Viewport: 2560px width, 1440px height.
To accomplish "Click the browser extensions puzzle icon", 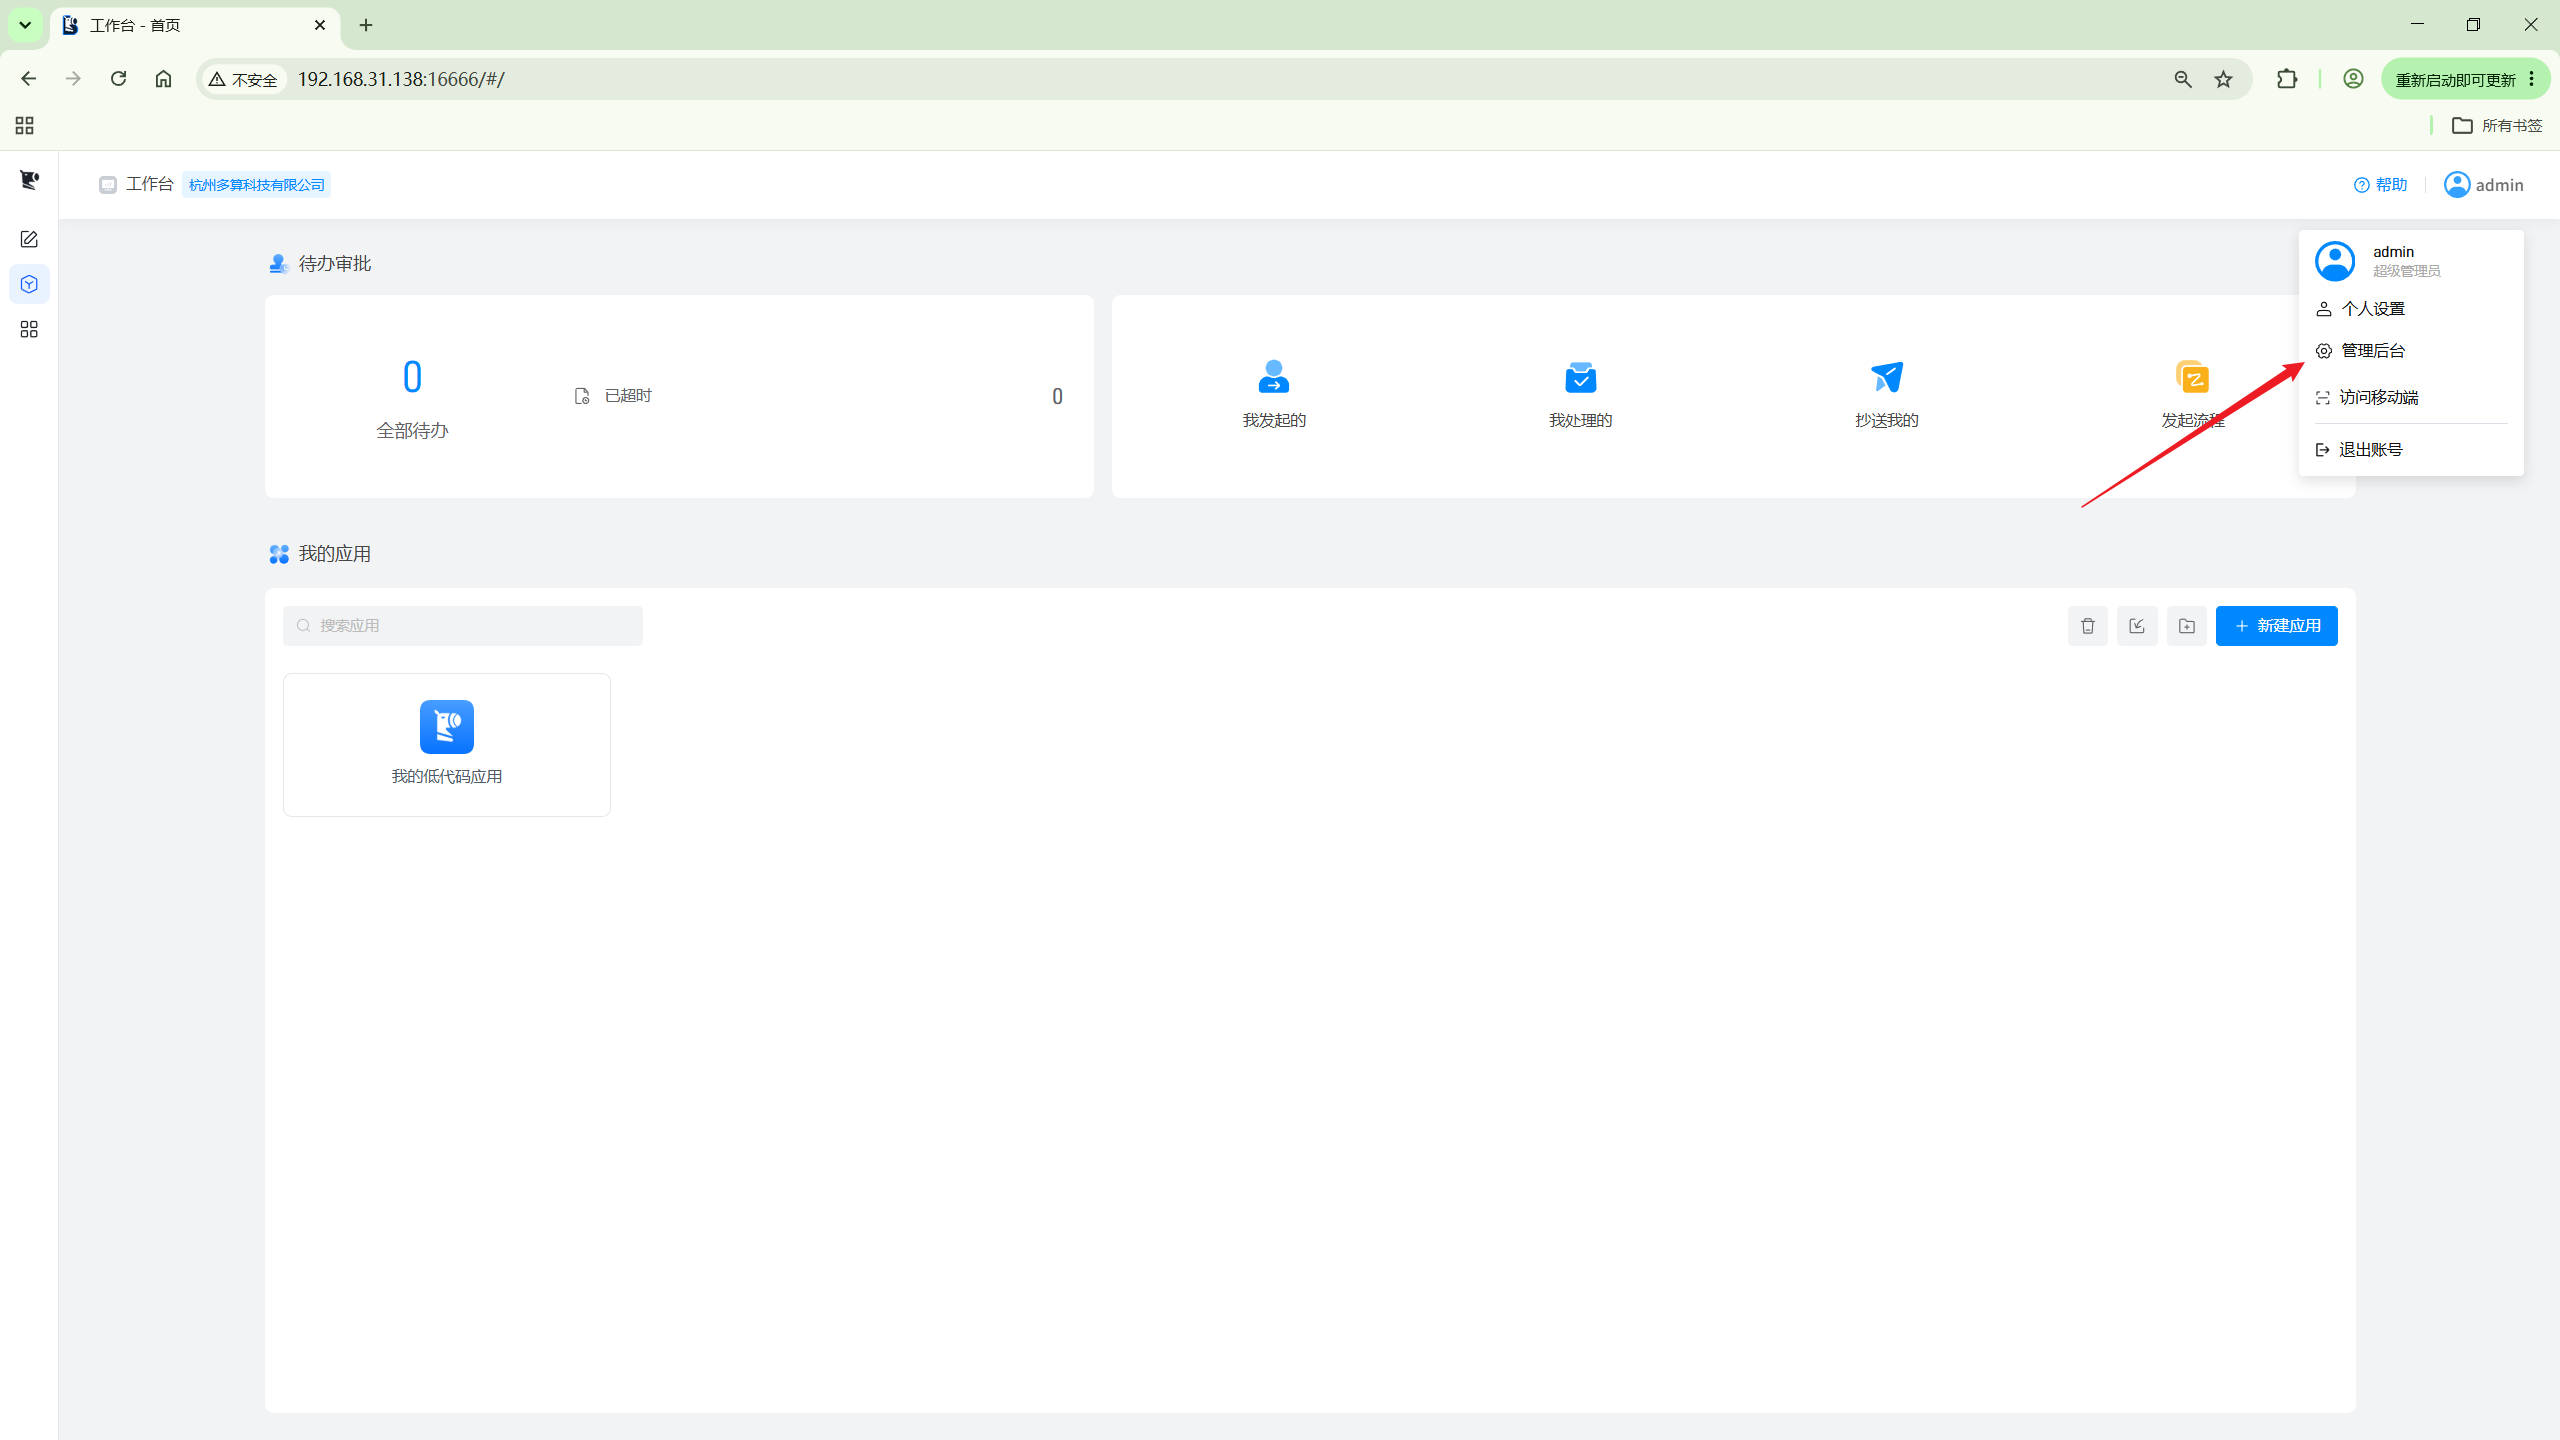I will [x=2287, y=79].
